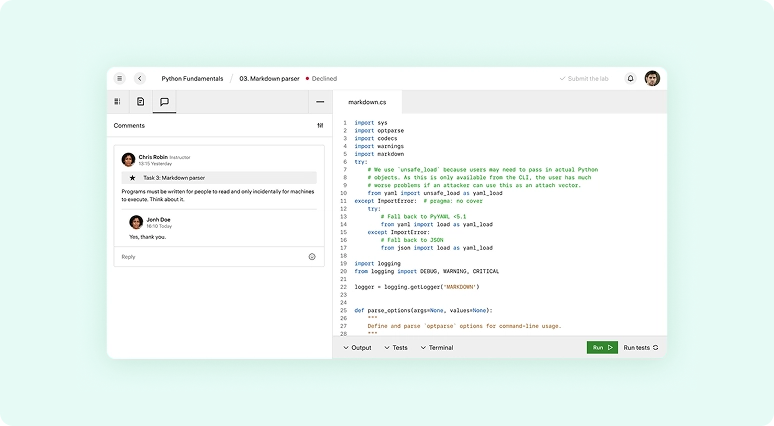Select the markdown.cs file tab
Image resolution: width=774 pixels, height=426 pixels.
point(367,102)
